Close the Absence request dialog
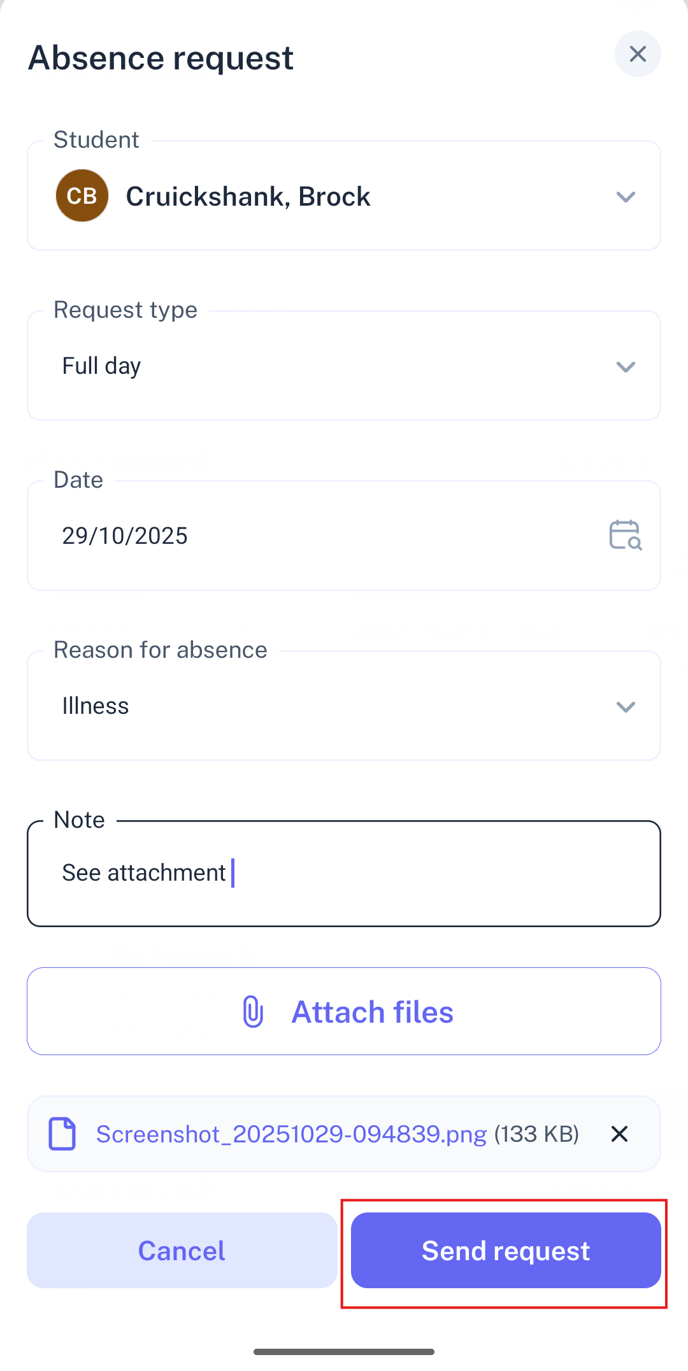 637,54
